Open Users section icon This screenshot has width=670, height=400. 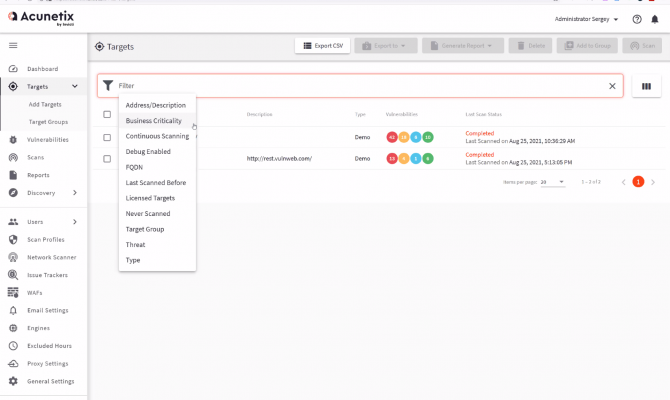pyautogui.click(x=13, y=222)
